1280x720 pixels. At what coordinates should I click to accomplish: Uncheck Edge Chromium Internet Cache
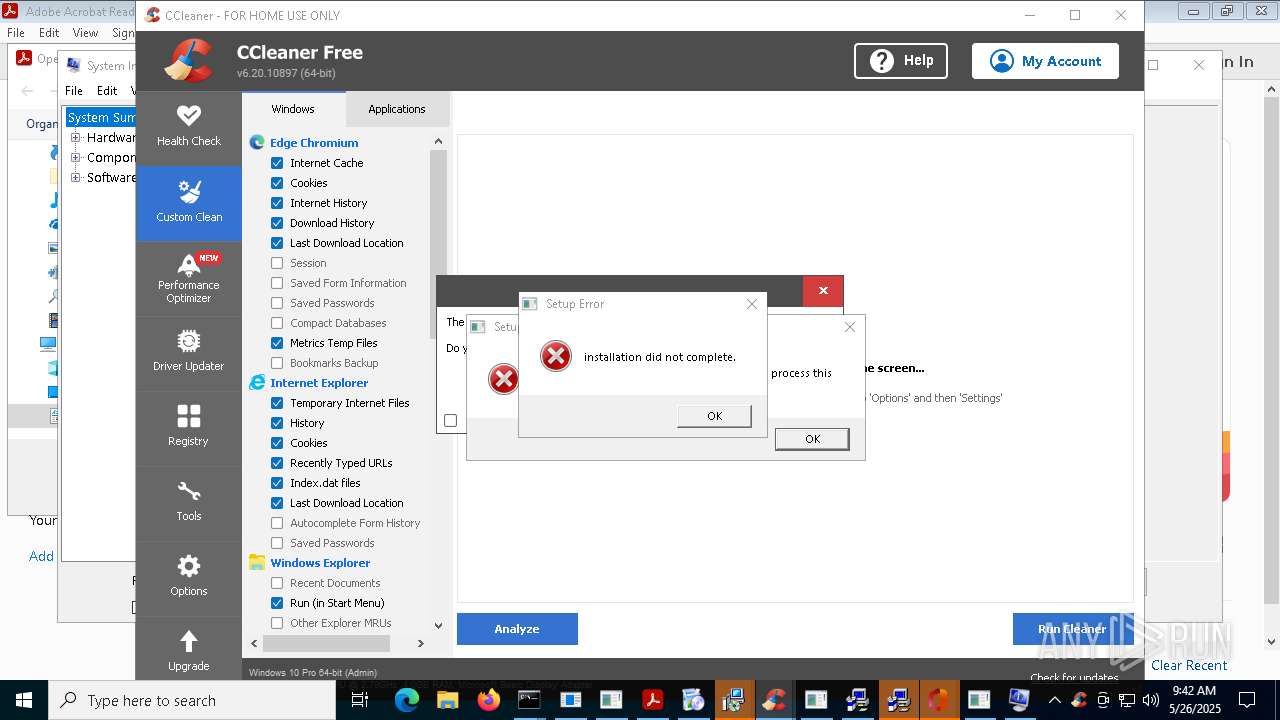277,163
